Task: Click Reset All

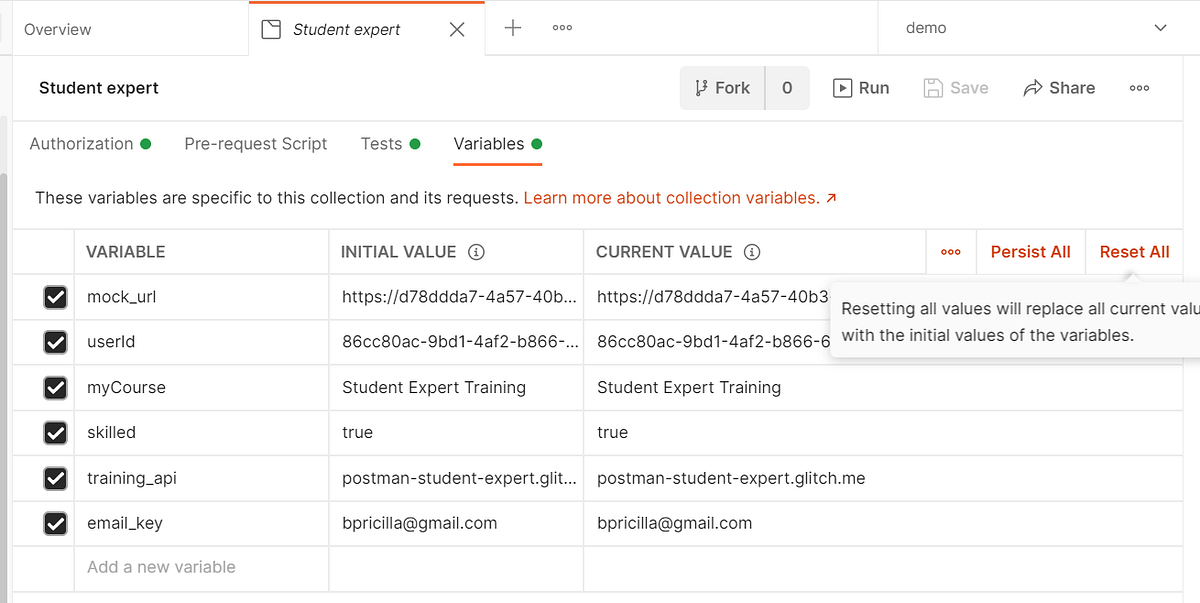Action: tap(1134, 252)
